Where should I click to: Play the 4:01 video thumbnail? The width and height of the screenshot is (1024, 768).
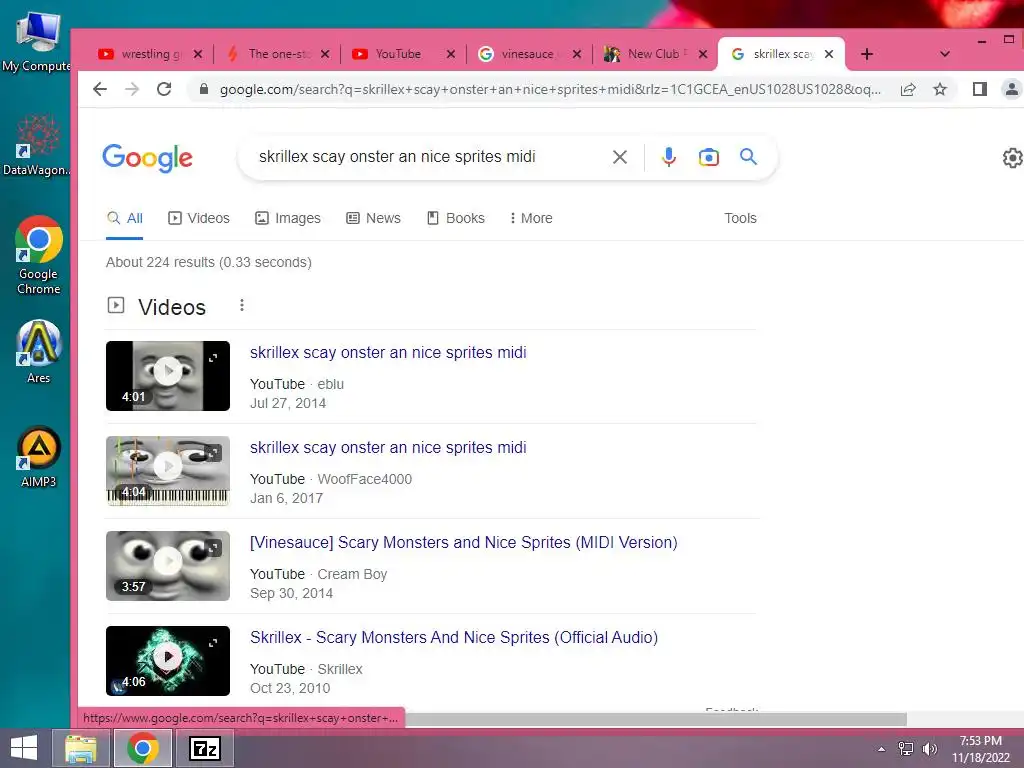168,376
